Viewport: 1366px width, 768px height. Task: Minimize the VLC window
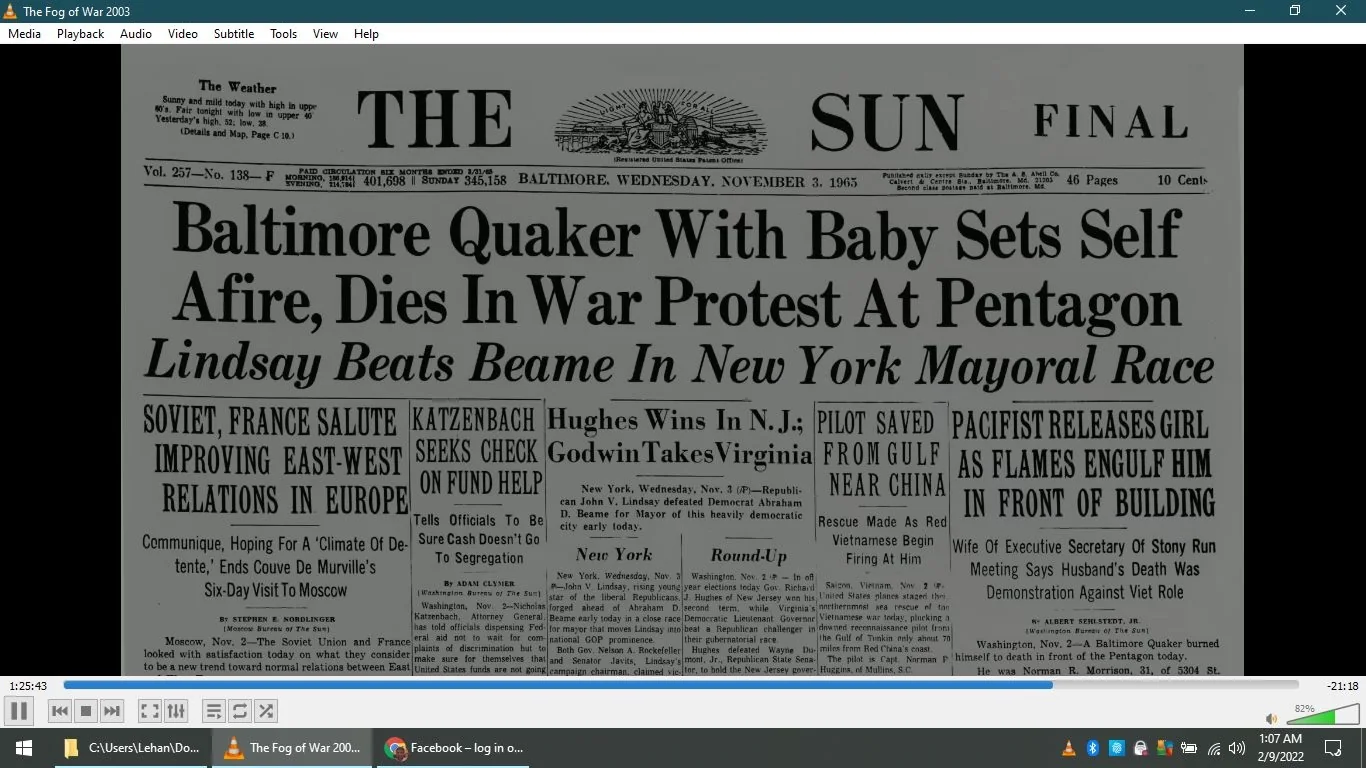[1250, 11]
